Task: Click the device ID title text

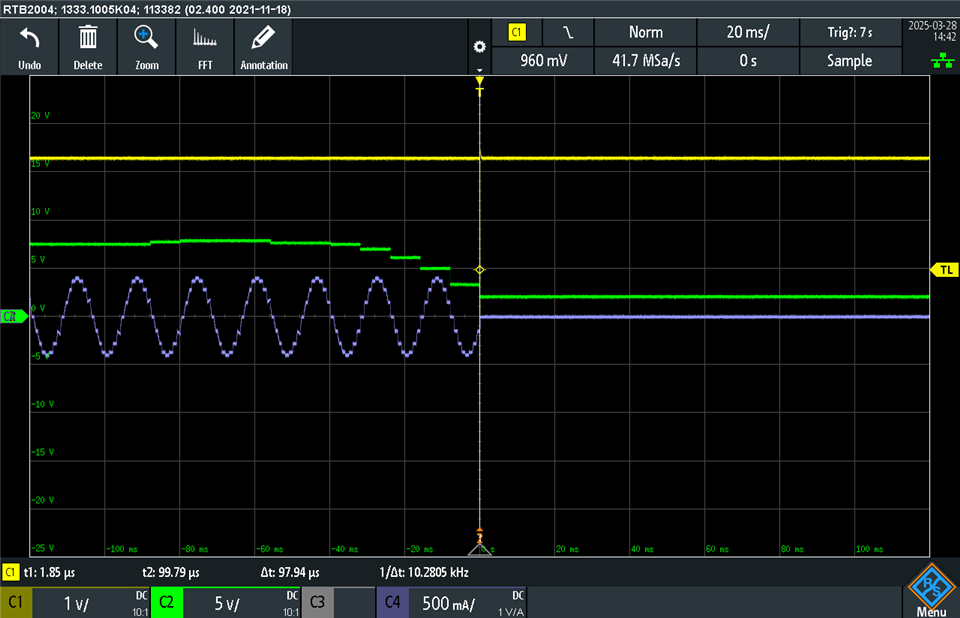Action: [147, 9]
